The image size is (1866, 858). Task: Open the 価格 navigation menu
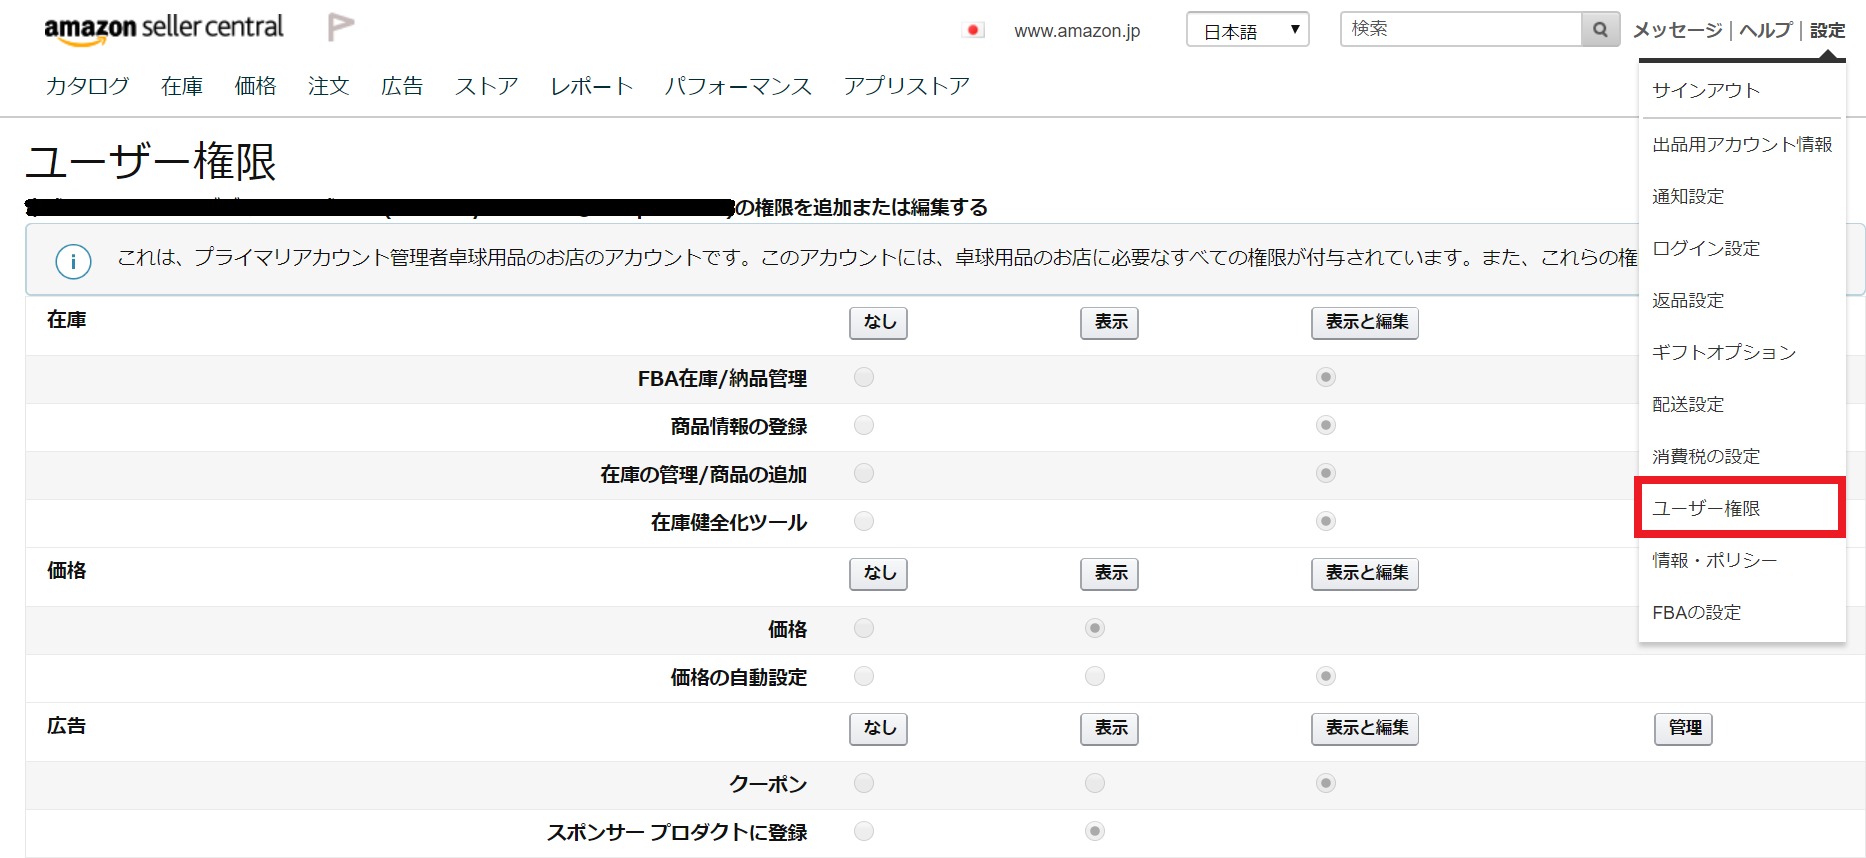pyautogui.click(x=255, y=86)
